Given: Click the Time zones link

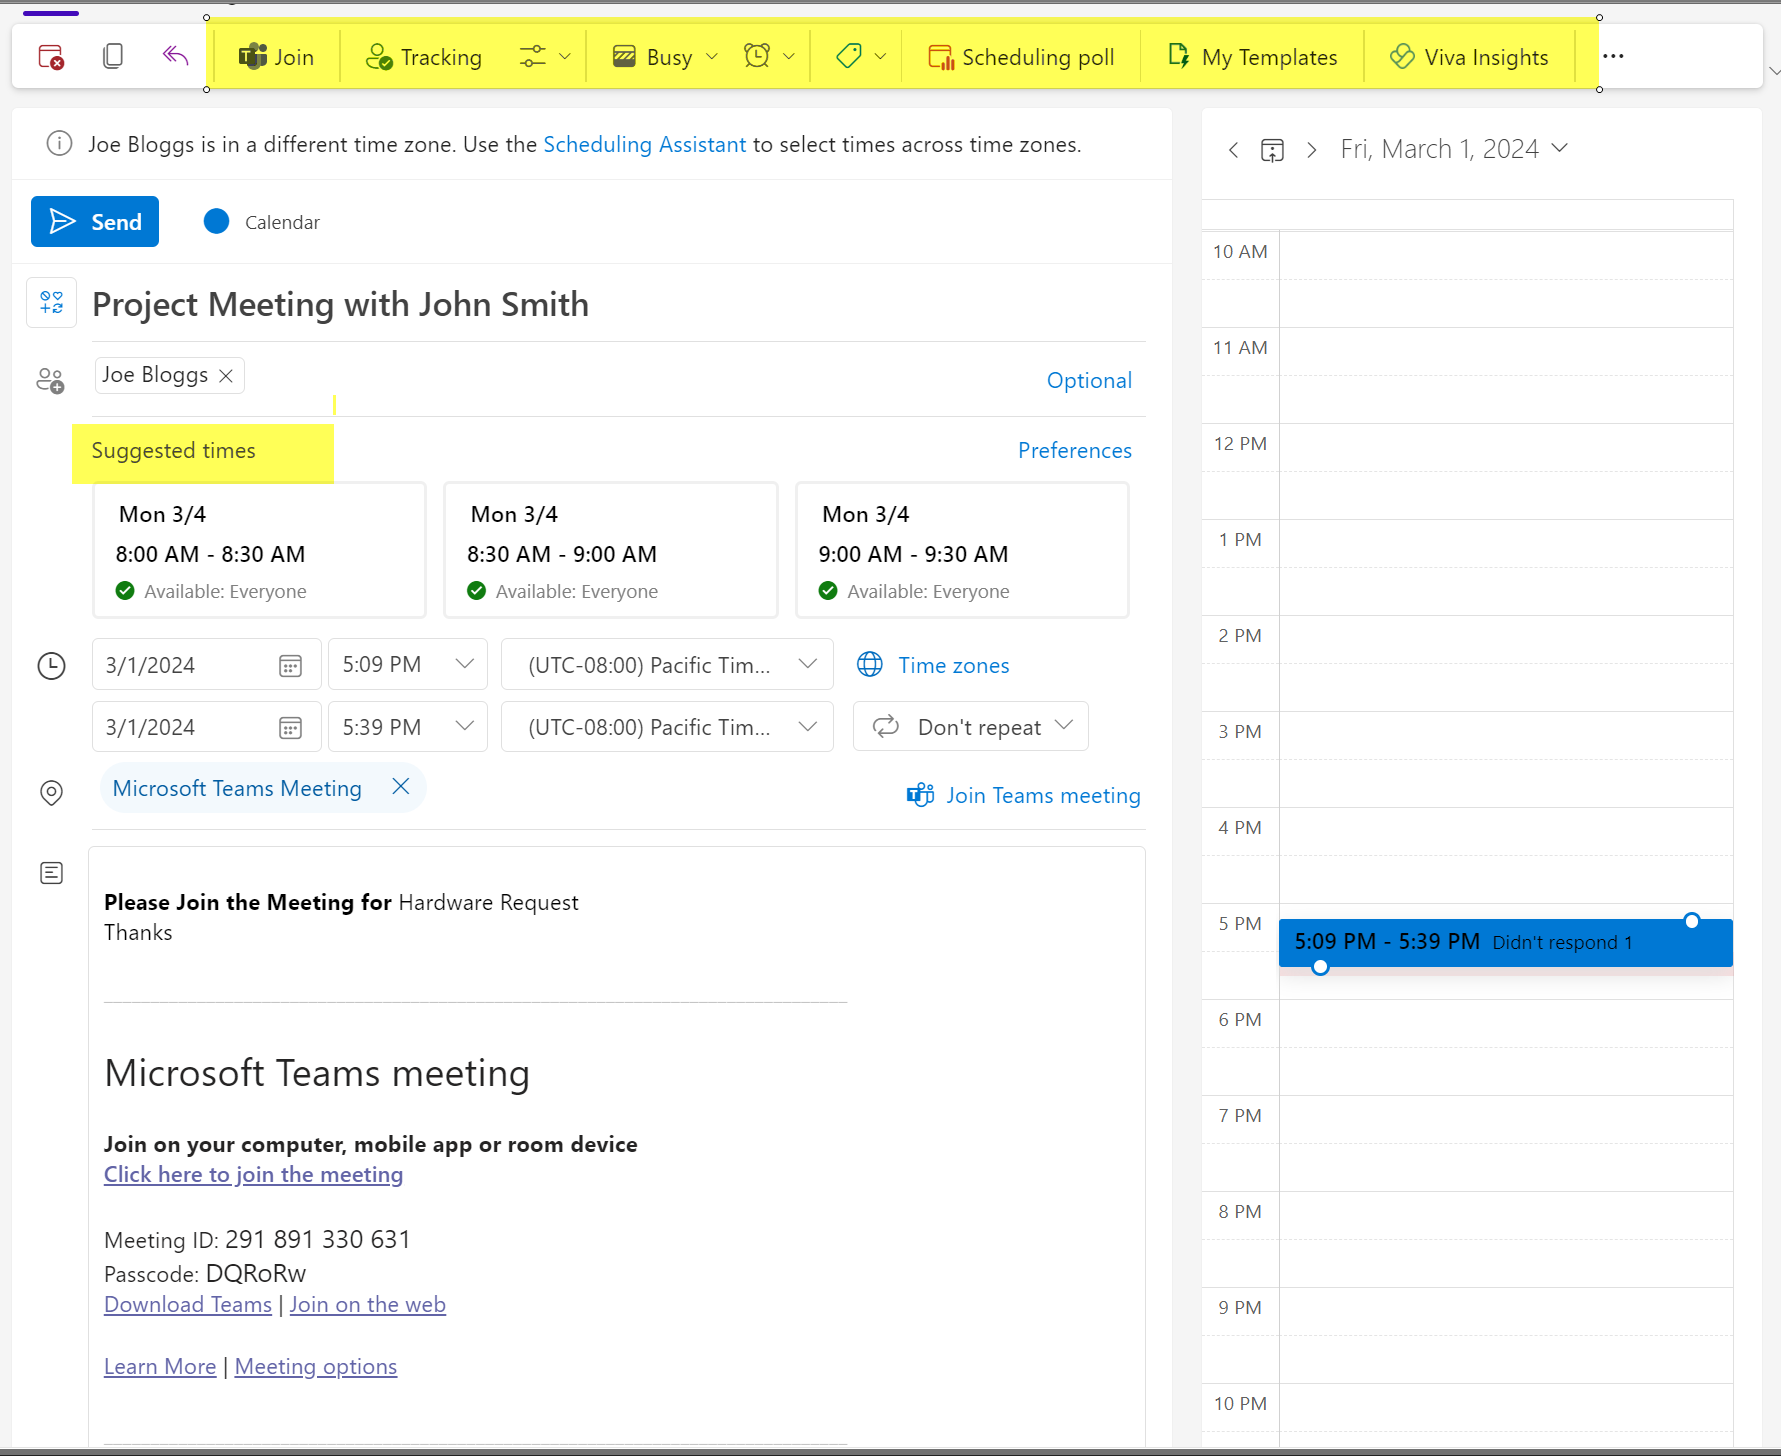Looking at the screenshot, I should pyautogui.click(x=953, y=665).
